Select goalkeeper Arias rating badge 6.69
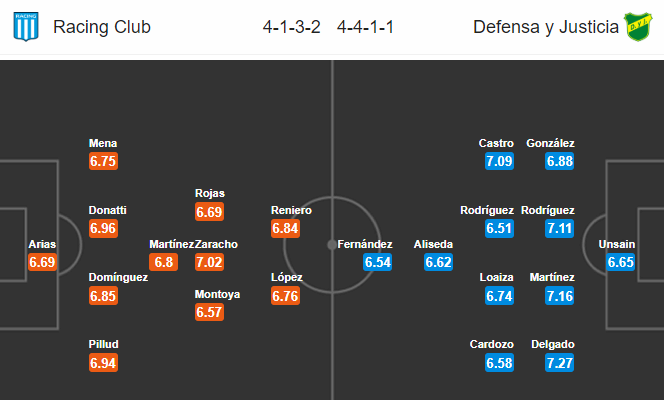 tap(42, 262)
